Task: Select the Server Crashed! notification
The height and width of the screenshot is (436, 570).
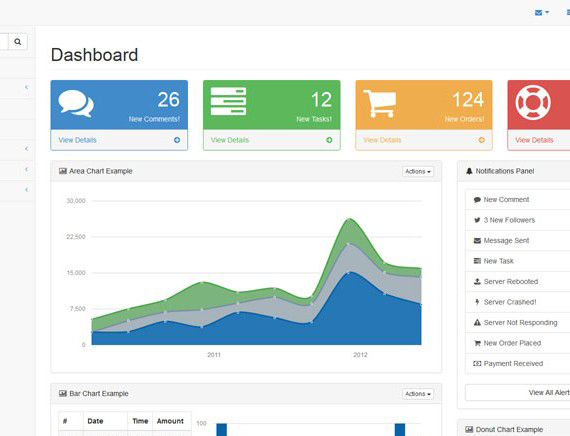Action: tap(518, 302)
